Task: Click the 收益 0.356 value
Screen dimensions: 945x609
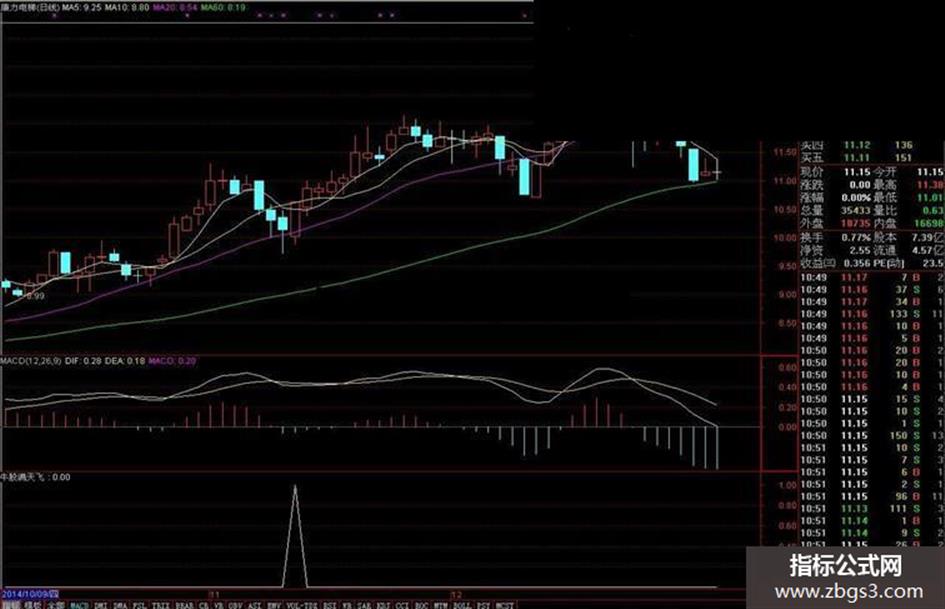Action: click(857, 263)
